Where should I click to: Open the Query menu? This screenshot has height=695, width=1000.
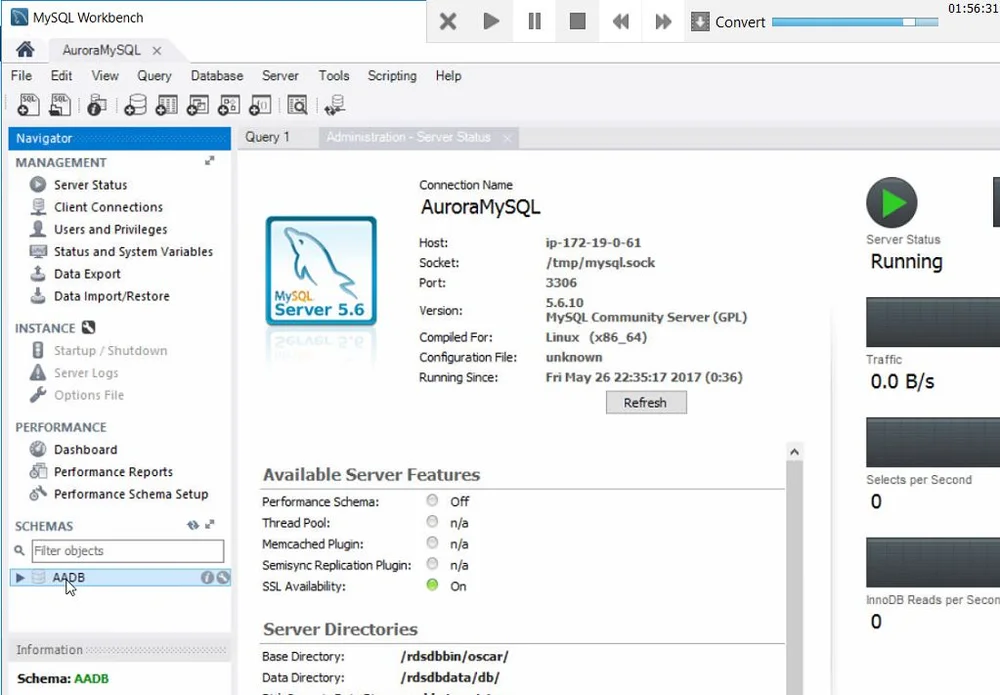tap(154, 76)
